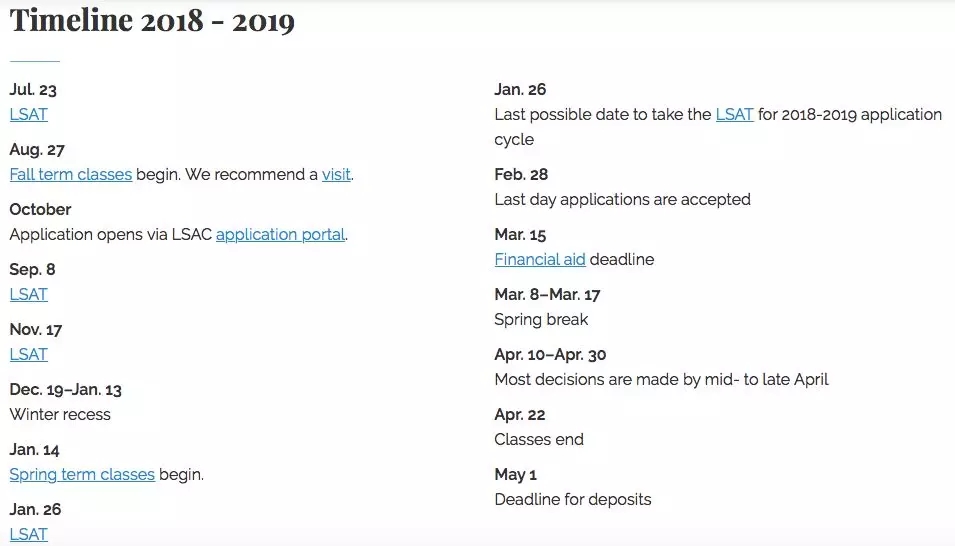This screenshot has height=546, width=955.
Task: Click the 'Timeline 2018 - 2019' heading
Action: pyautogui.click(x=152, y=21)
